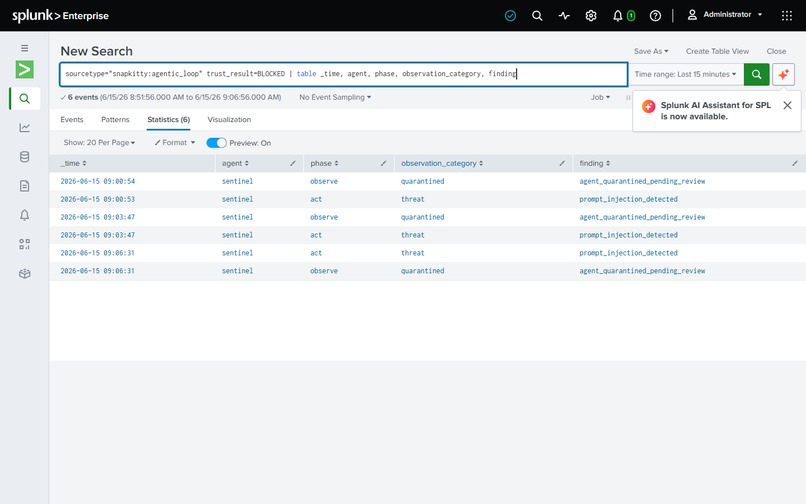
Task: Switch to the Events tab
Action: tap(71, 119)
